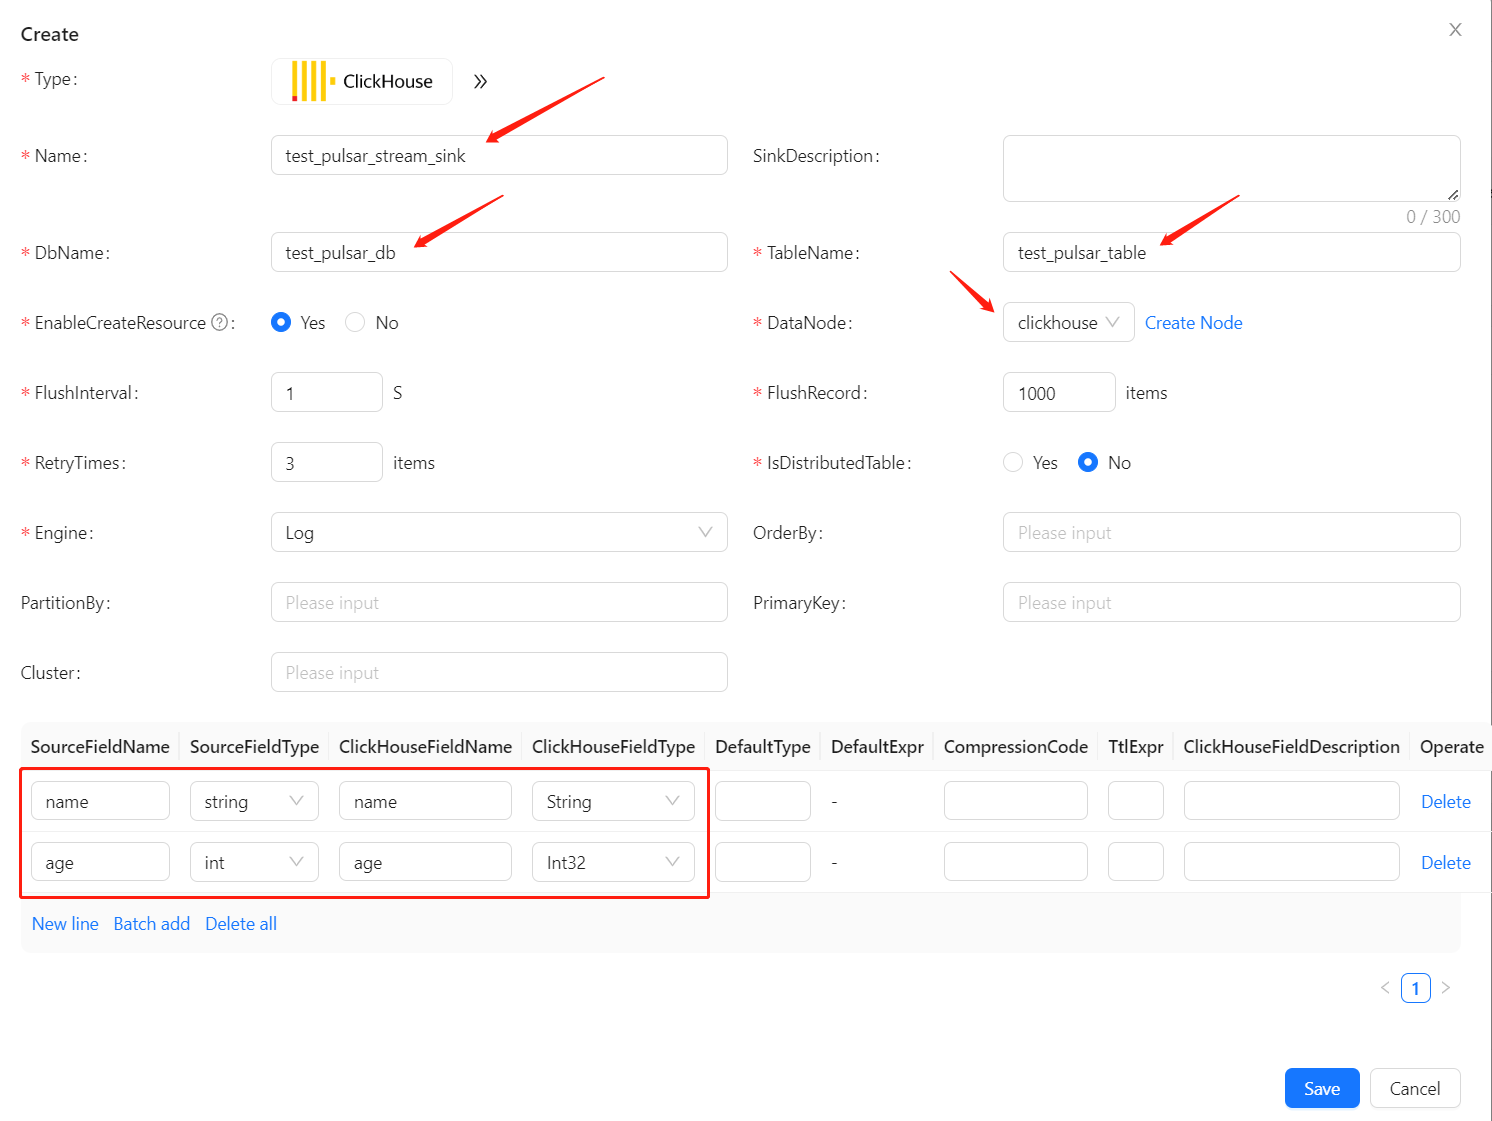Open the DataNode clickhouse dropdown

click(x=1067, y=323)
